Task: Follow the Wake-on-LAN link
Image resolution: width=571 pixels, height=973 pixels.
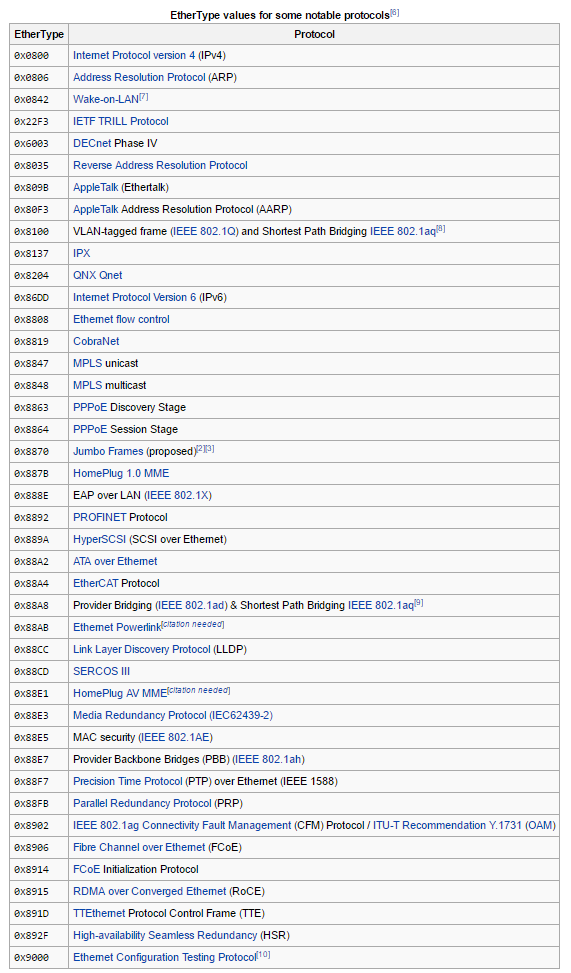Action: (106, 99)
